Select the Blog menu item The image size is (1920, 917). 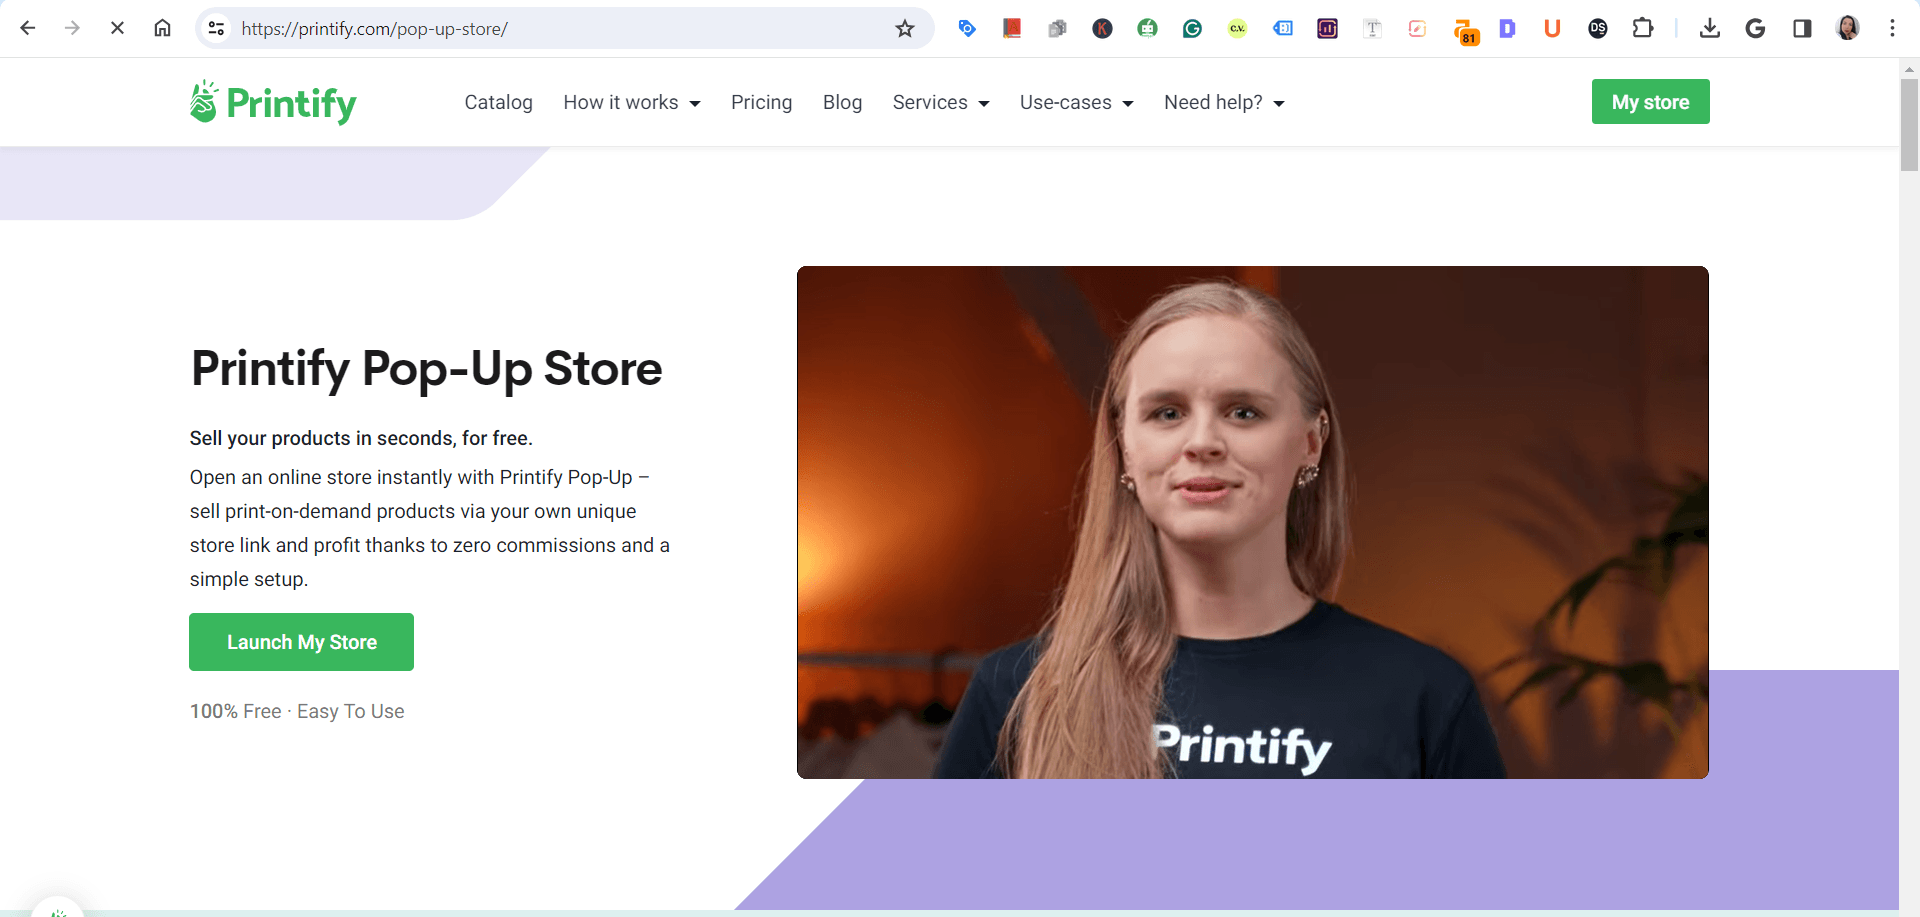coord(842,102)
